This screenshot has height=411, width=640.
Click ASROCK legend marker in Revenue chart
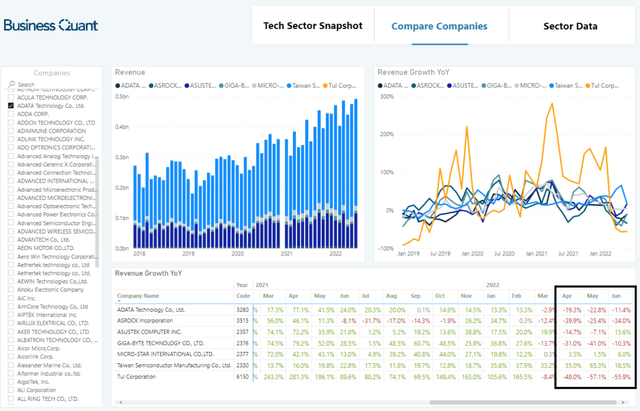tap(151, 85)
